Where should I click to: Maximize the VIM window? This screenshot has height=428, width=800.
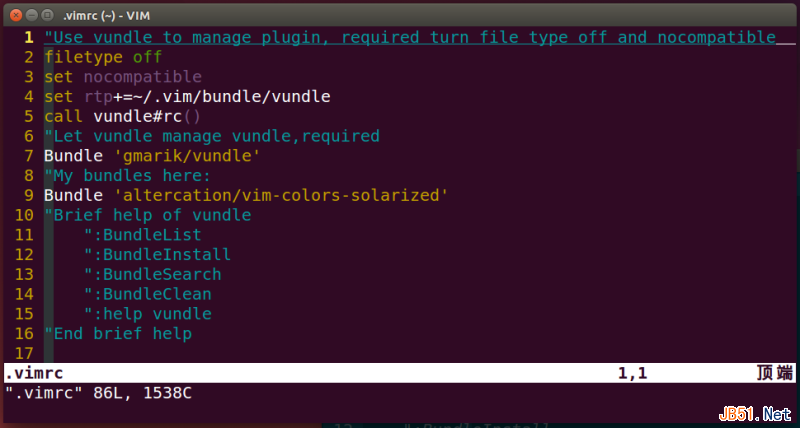click(x=48, y=13)
